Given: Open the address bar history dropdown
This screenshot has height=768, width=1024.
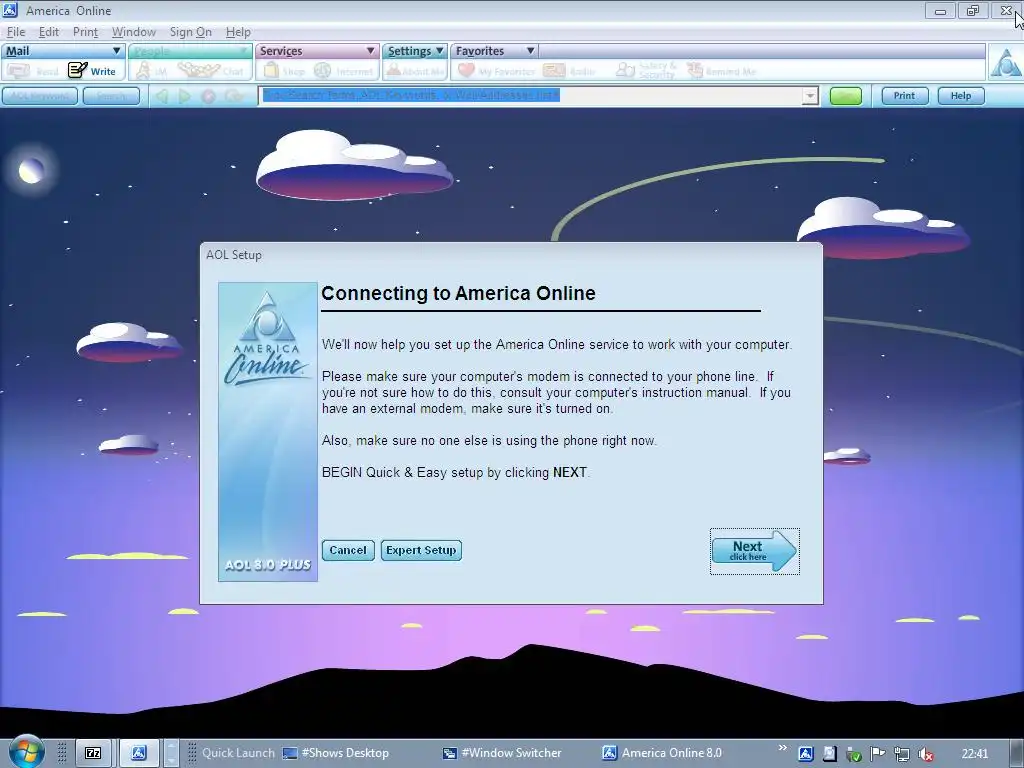Looking at the screenshot, I should (x=810, y=96).
